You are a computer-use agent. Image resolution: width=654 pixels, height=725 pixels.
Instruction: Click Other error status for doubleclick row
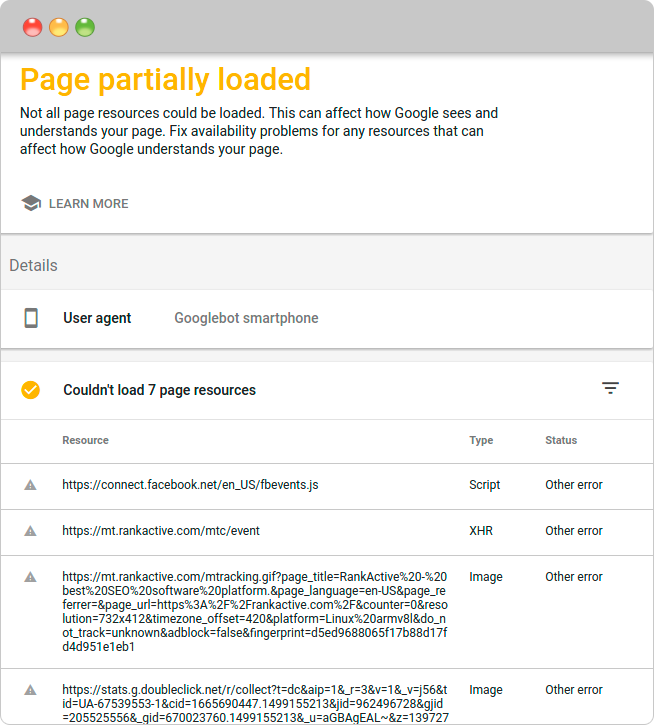(574, 690)
